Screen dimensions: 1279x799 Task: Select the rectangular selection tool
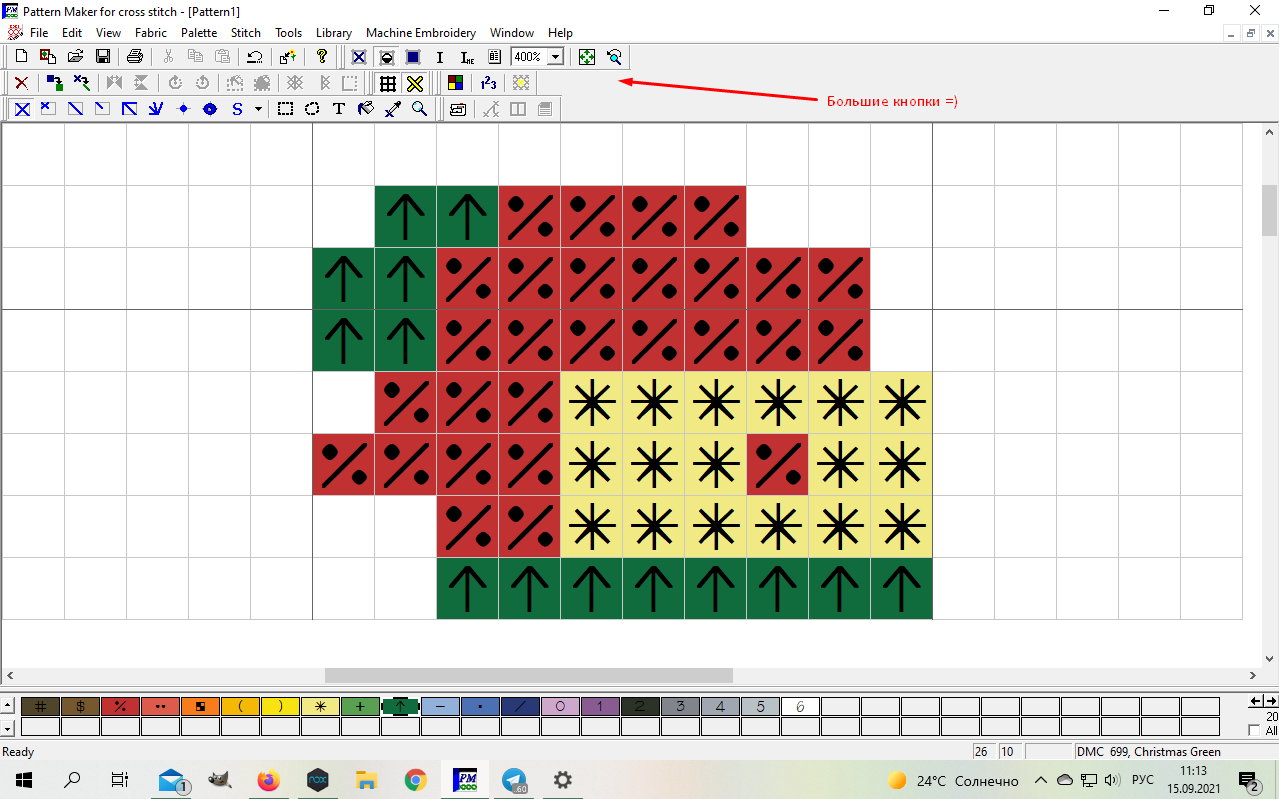pos(285,109)
